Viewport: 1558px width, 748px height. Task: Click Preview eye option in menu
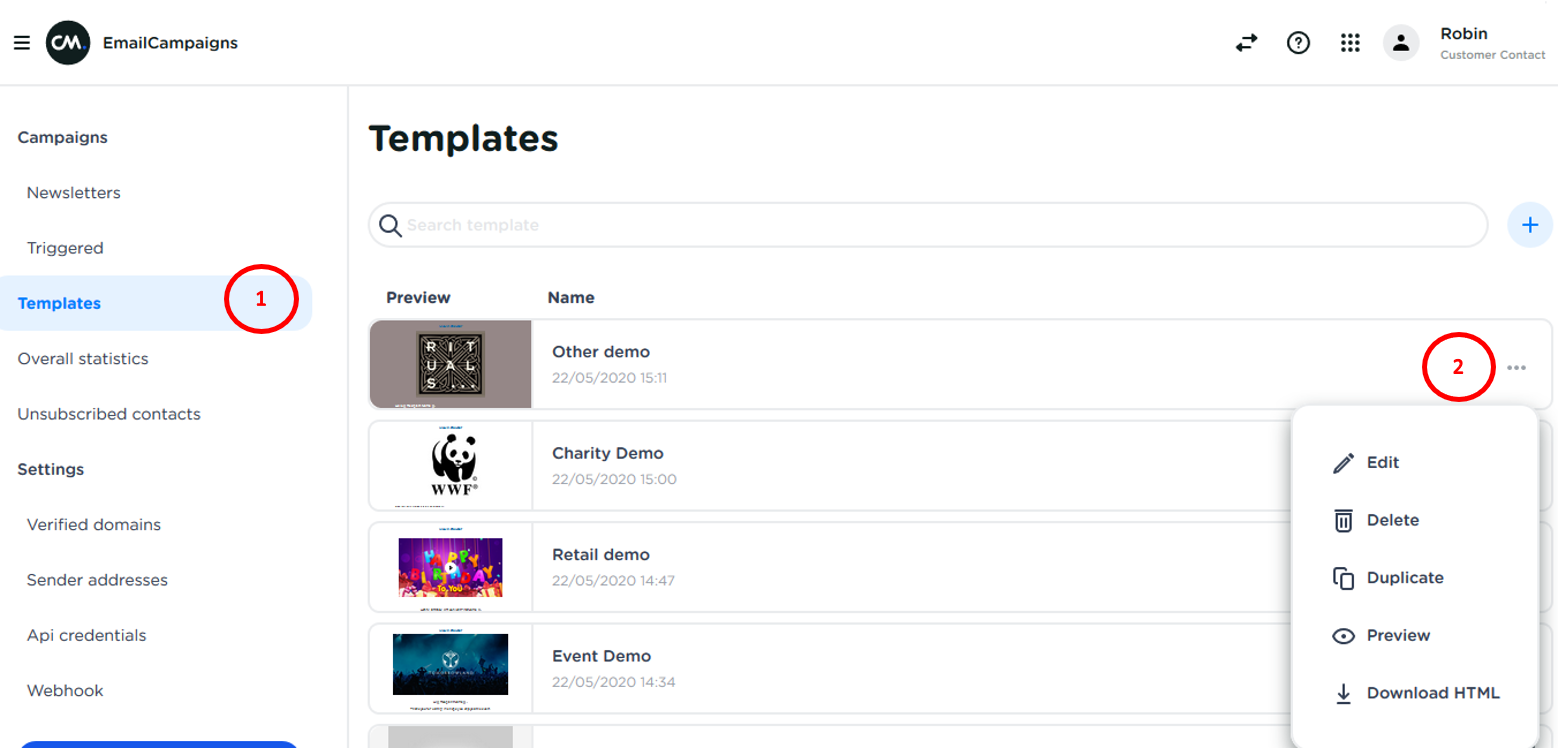[1397, 636]
